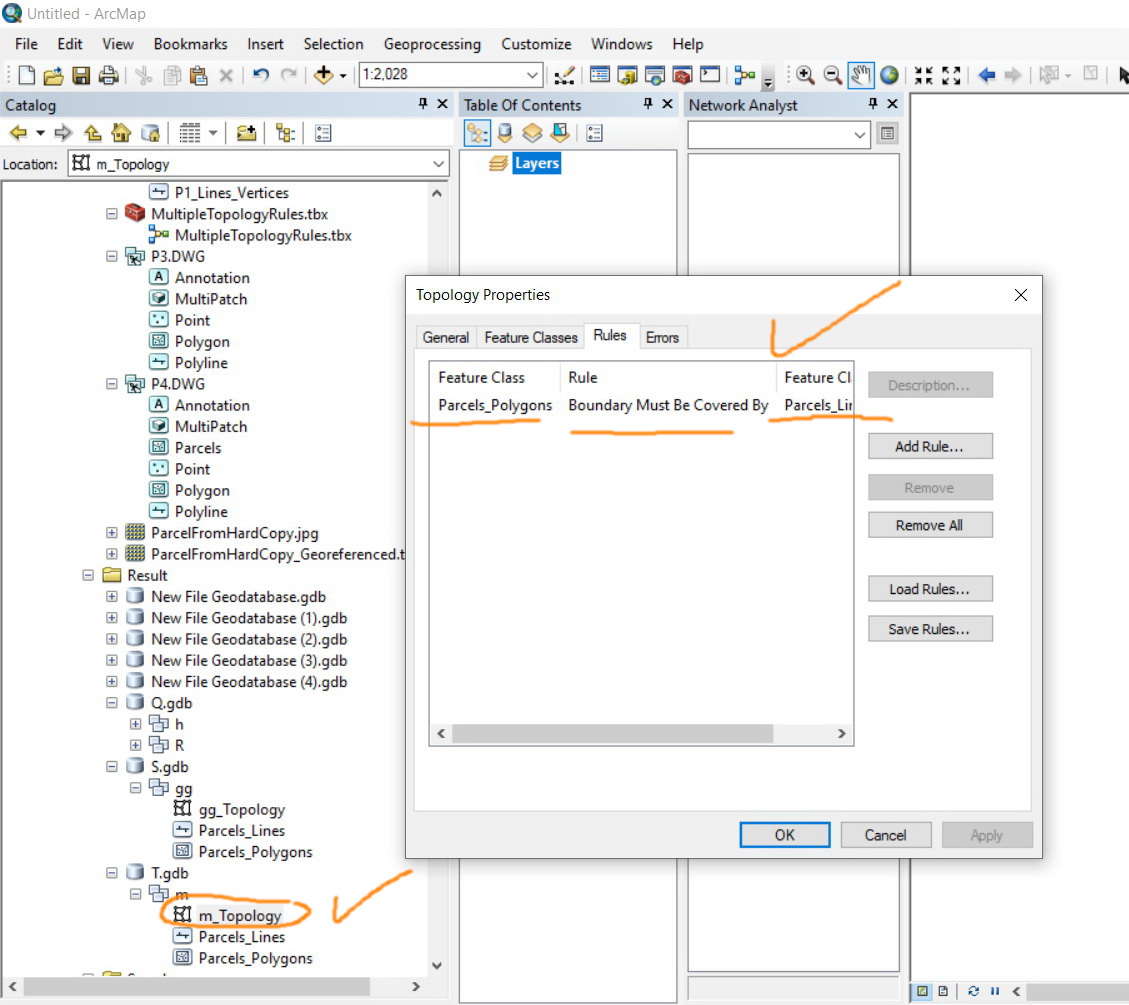
Task: Click Fixed Zoom Out icon
Action: tap(951, 75)
